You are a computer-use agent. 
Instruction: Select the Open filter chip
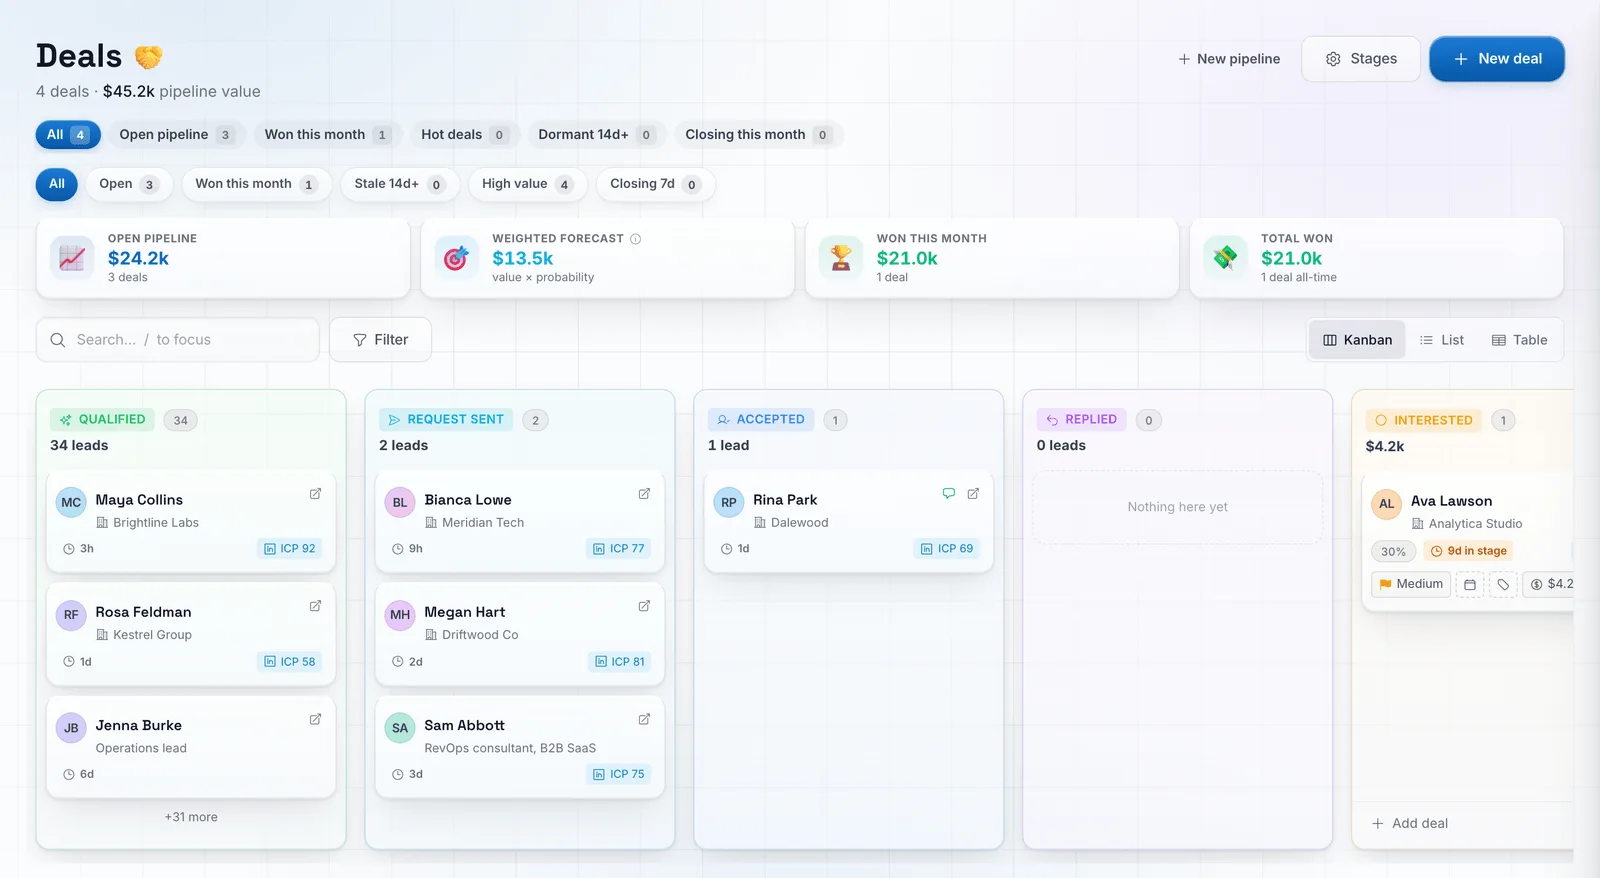pos(129,184)
